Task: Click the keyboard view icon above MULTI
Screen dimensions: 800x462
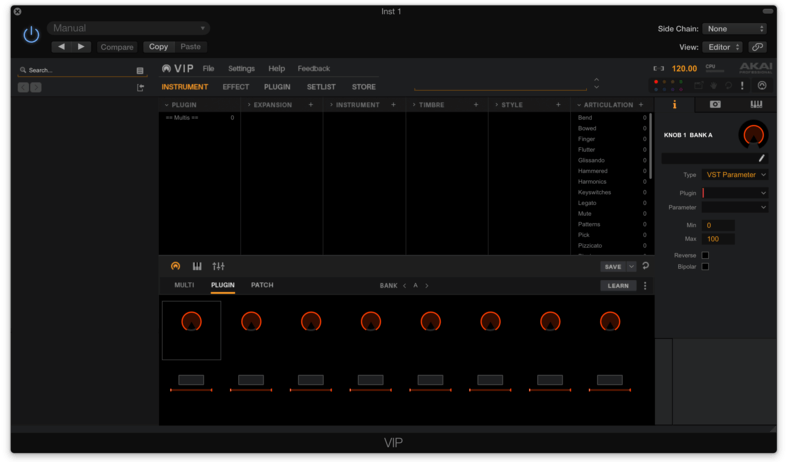Action: pos(197,266)
